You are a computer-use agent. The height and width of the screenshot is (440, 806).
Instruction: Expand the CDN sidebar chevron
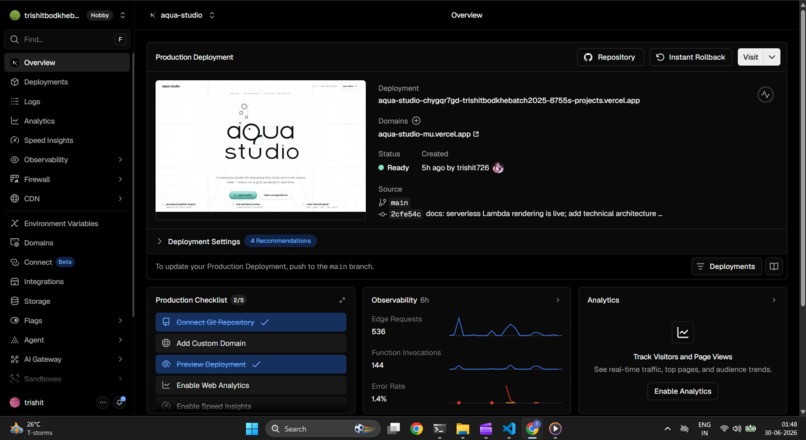click(120, 198)
